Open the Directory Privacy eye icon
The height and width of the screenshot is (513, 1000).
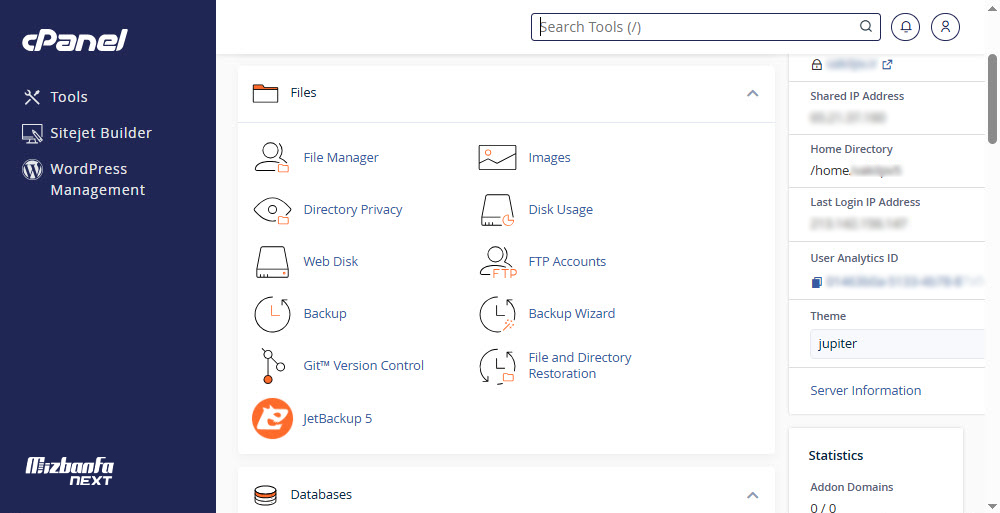(x=272, y=210)
